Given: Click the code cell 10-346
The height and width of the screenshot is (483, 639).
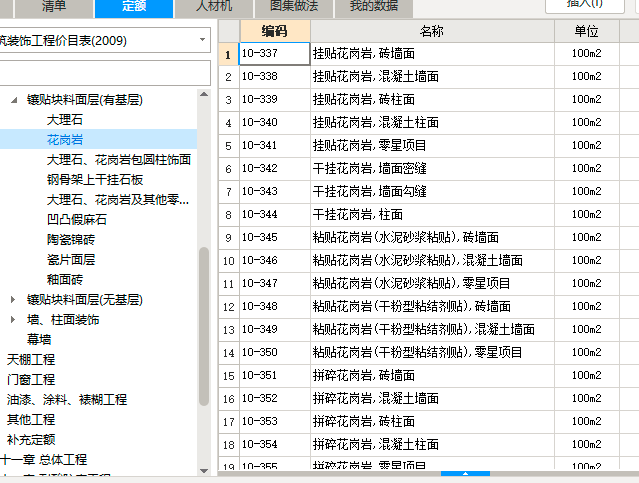Looking at the screenshot, I should 275,260.
